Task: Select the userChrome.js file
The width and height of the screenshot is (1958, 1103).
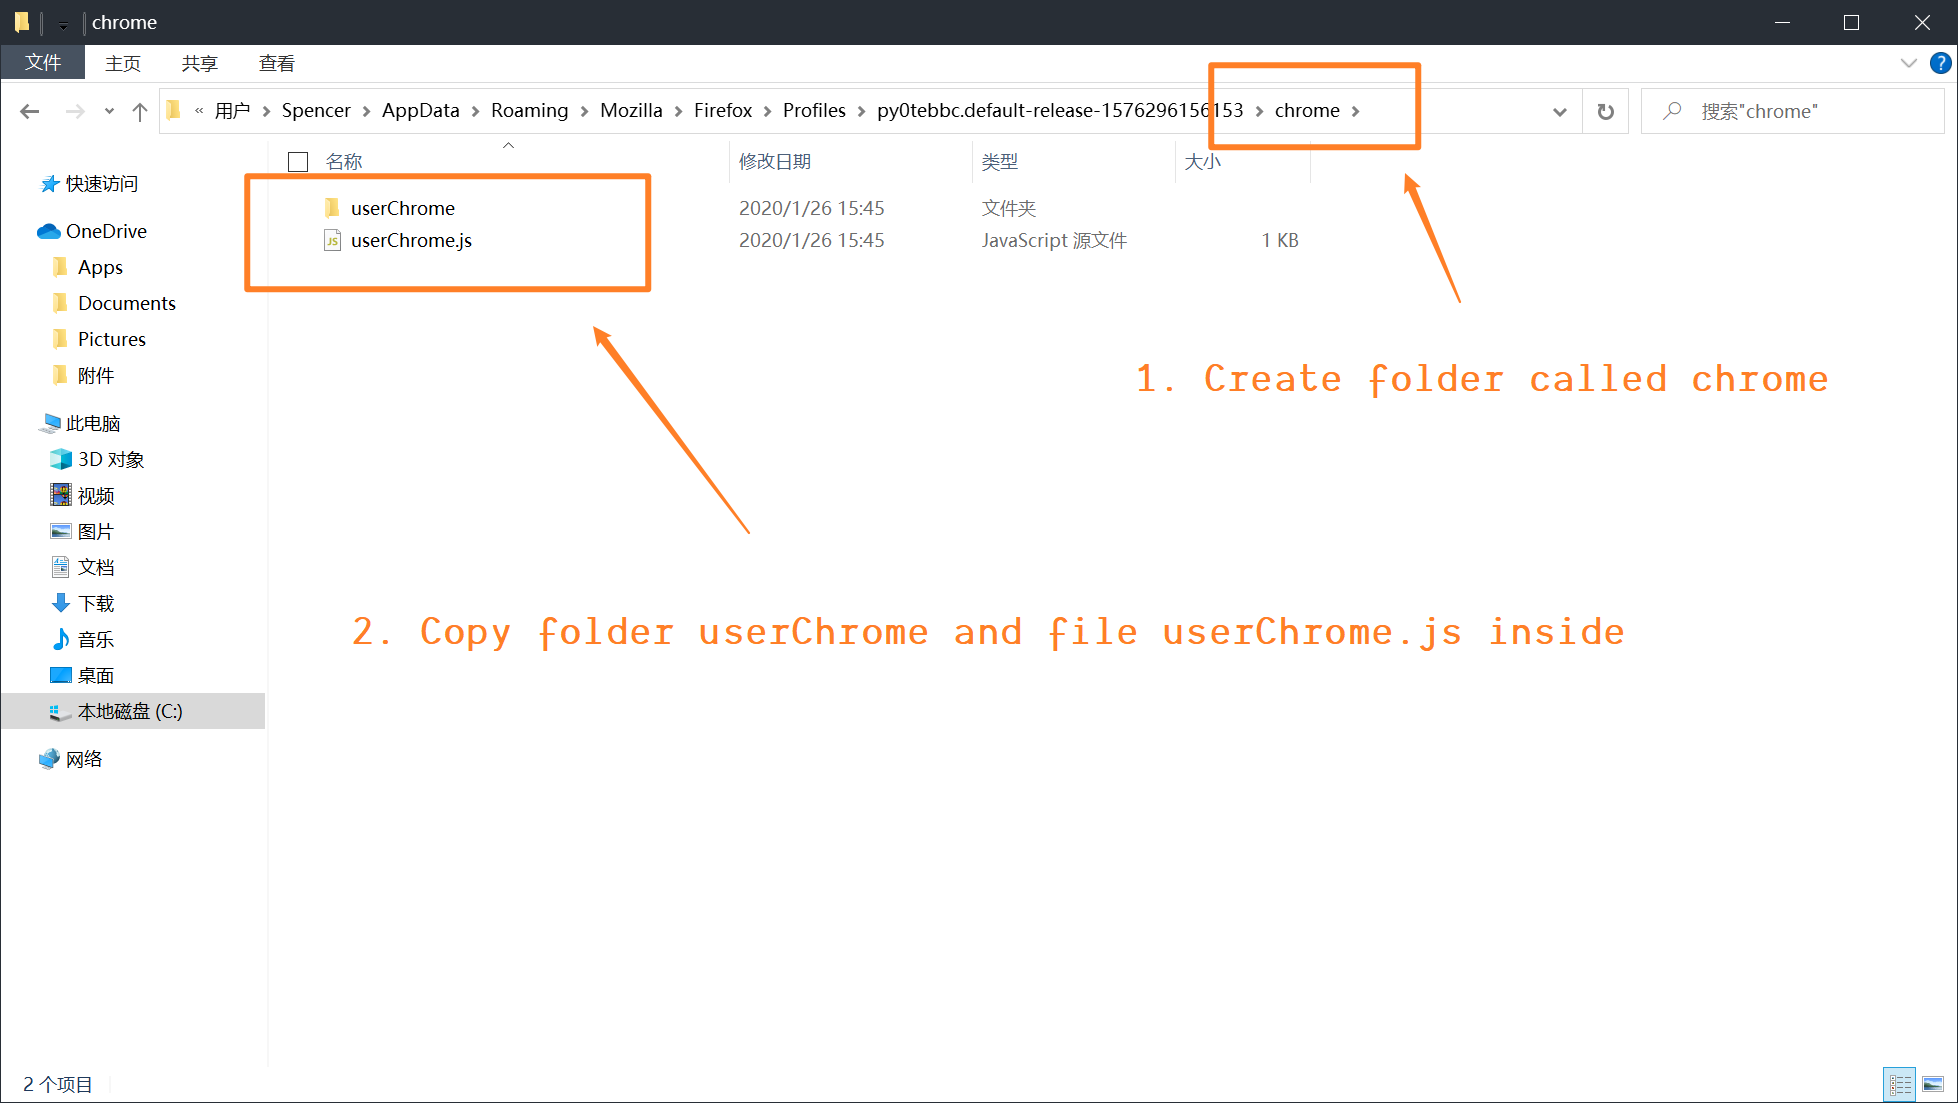Action: (411, 240)
